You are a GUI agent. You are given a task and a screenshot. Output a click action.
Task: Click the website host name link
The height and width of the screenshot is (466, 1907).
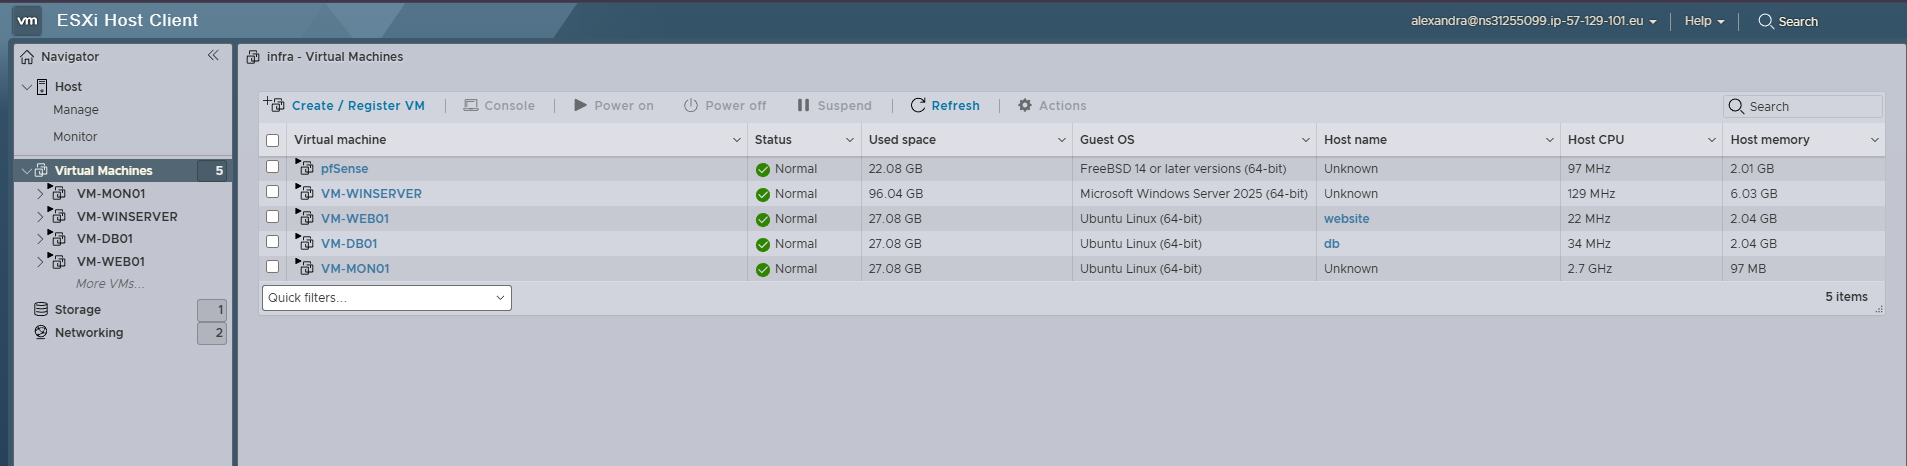(1346, 219)
